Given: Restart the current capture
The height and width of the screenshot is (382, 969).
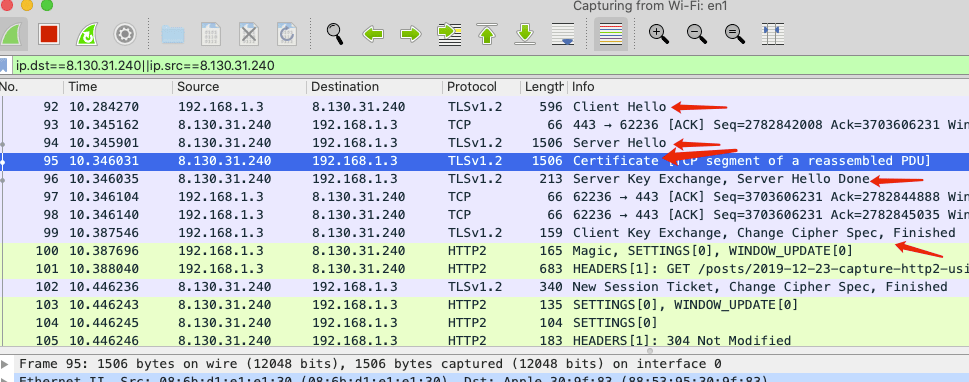Looking at the screenshot, I should point(87,33).
